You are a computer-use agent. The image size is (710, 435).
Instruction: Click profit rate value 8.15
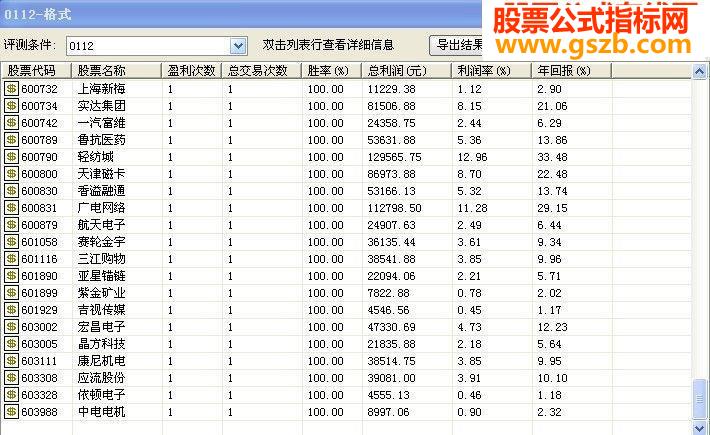(469, 106)
